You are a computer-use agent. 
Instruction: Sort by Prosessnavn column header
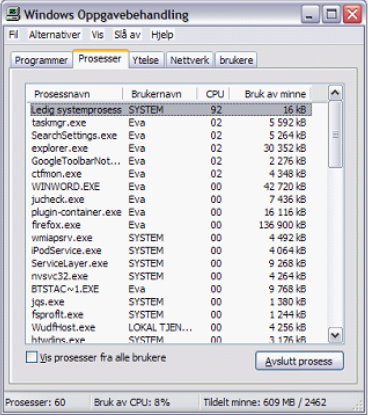[74, 94]
